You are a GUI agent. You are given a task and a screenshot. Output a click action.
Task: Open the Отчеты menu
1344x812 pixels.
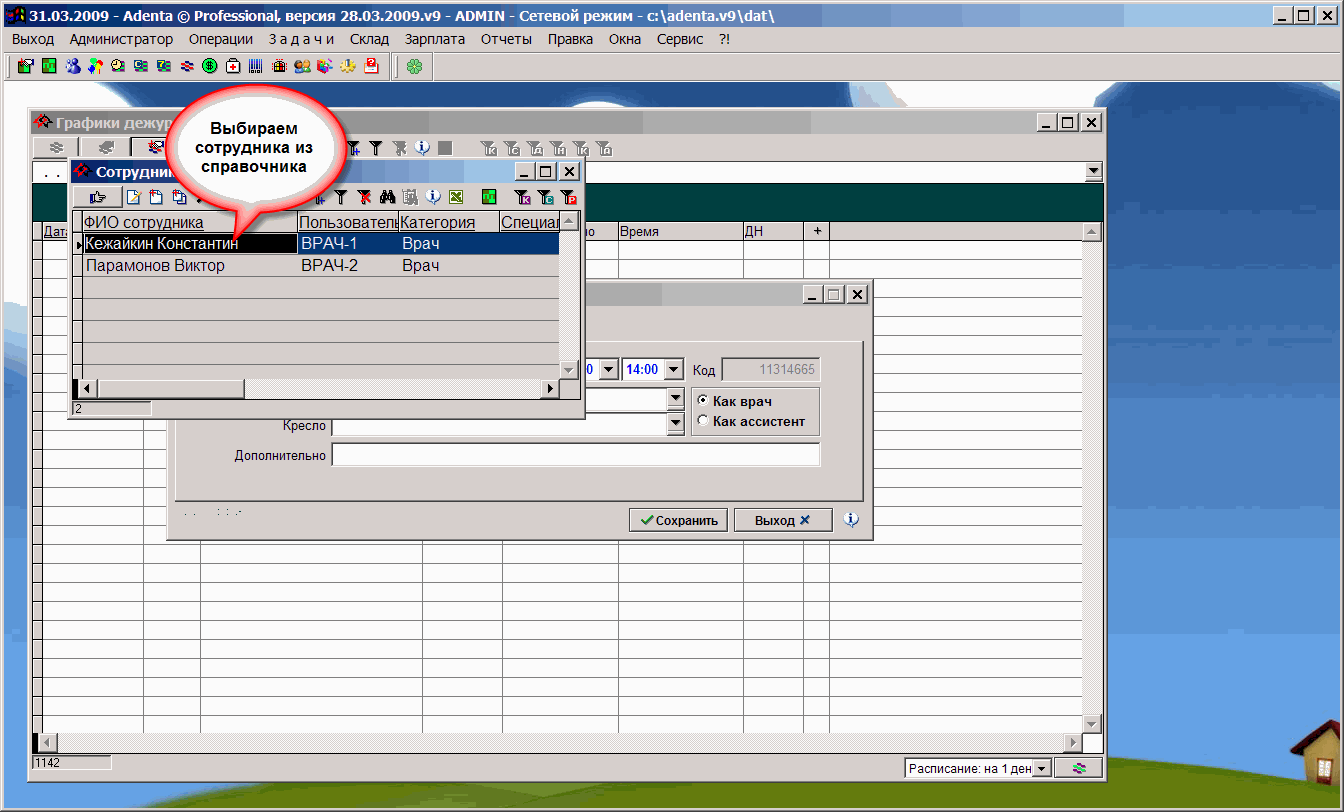coord(506,39)
